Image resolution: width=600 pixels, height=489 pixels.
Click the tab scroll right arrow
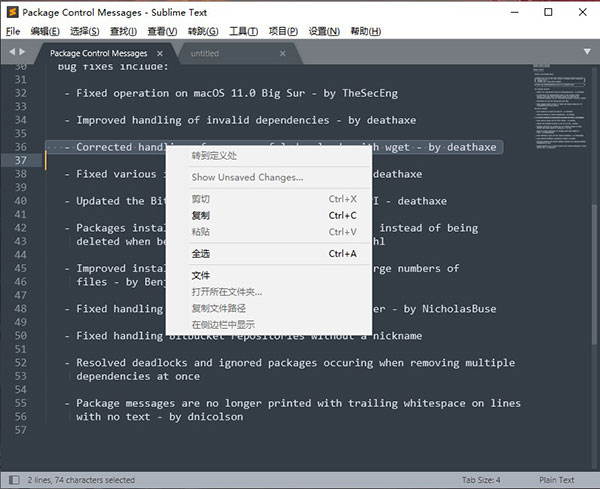(22, 52)
